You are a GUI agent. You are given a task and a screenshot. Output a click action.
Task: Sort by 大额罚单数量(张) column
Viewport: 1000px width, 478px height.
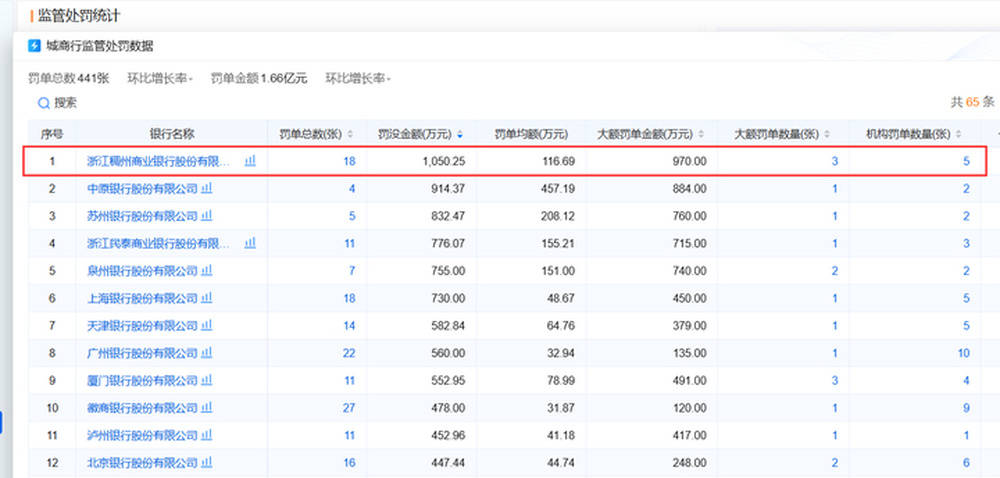[x=827, y=134]
